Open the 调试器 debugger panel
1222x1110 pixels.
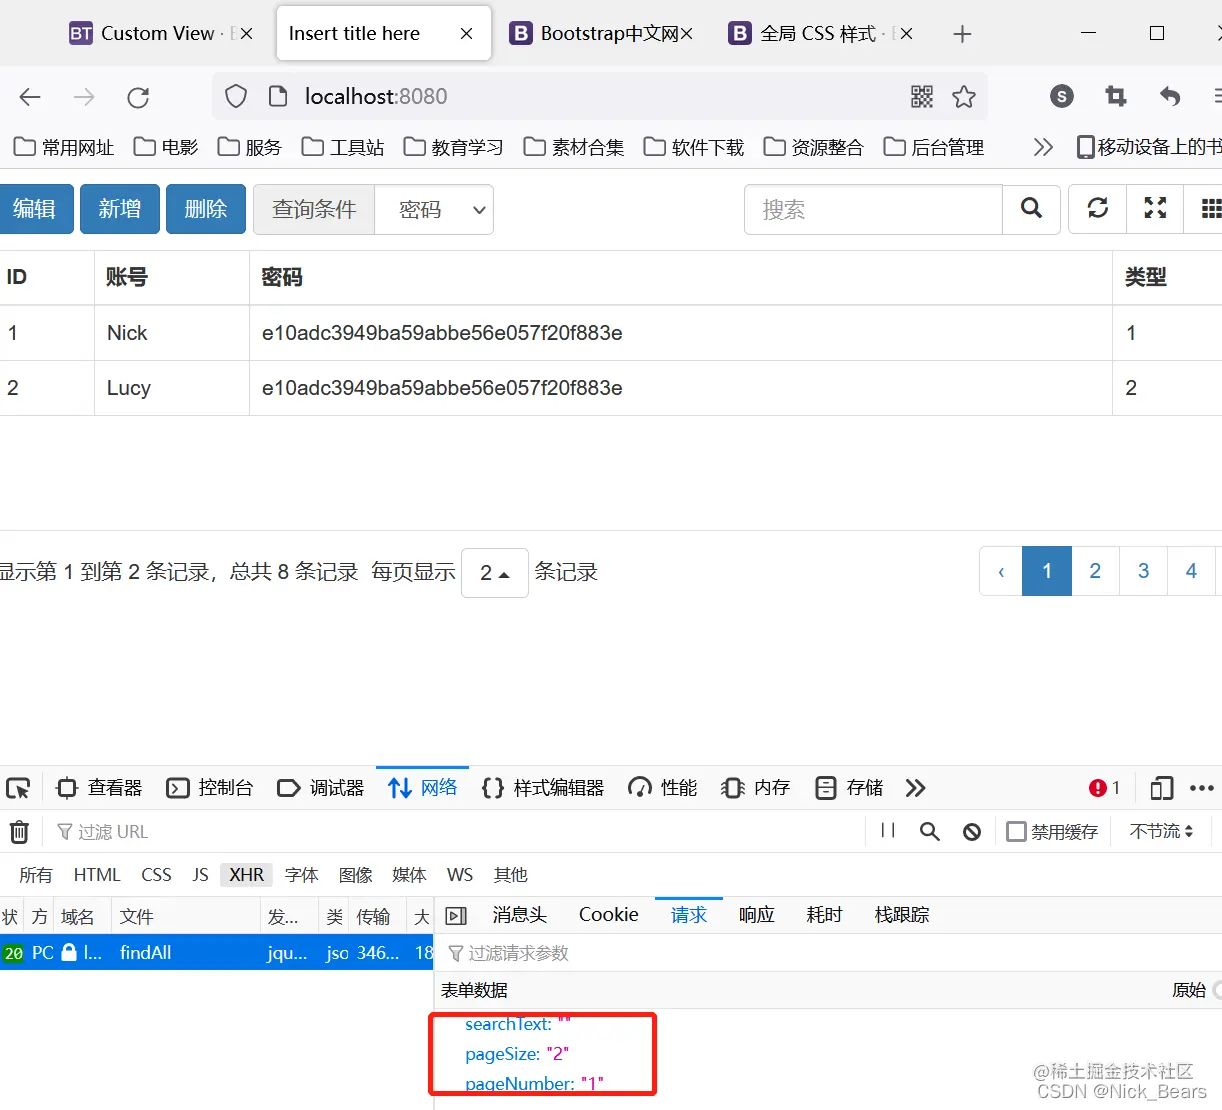[x=321, y=788]
